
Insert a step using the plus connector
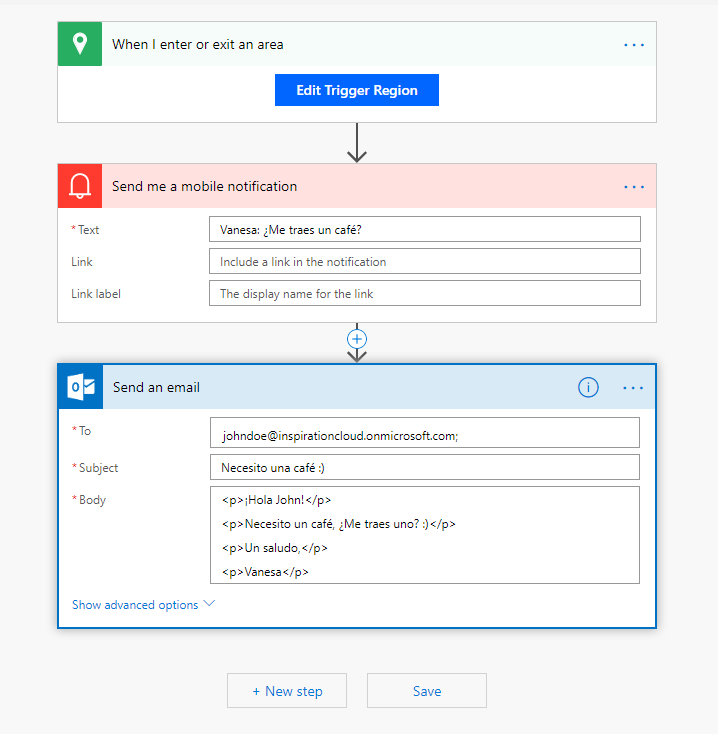click(x=357, y=338)
